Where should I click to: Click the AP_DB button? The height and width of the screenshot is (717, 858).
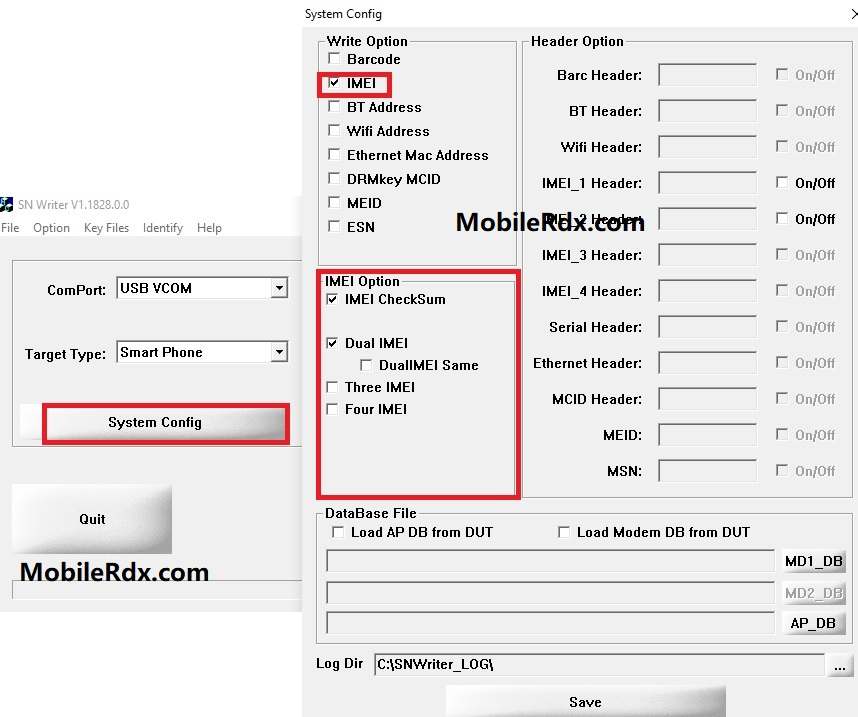(x=813, y=623)
